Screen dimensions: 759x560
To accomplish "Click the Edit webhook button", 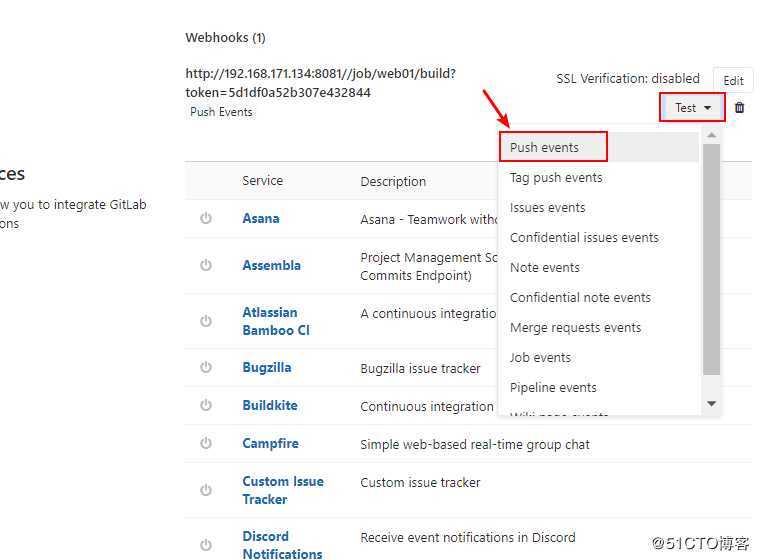I will click(x=733, y=80).
